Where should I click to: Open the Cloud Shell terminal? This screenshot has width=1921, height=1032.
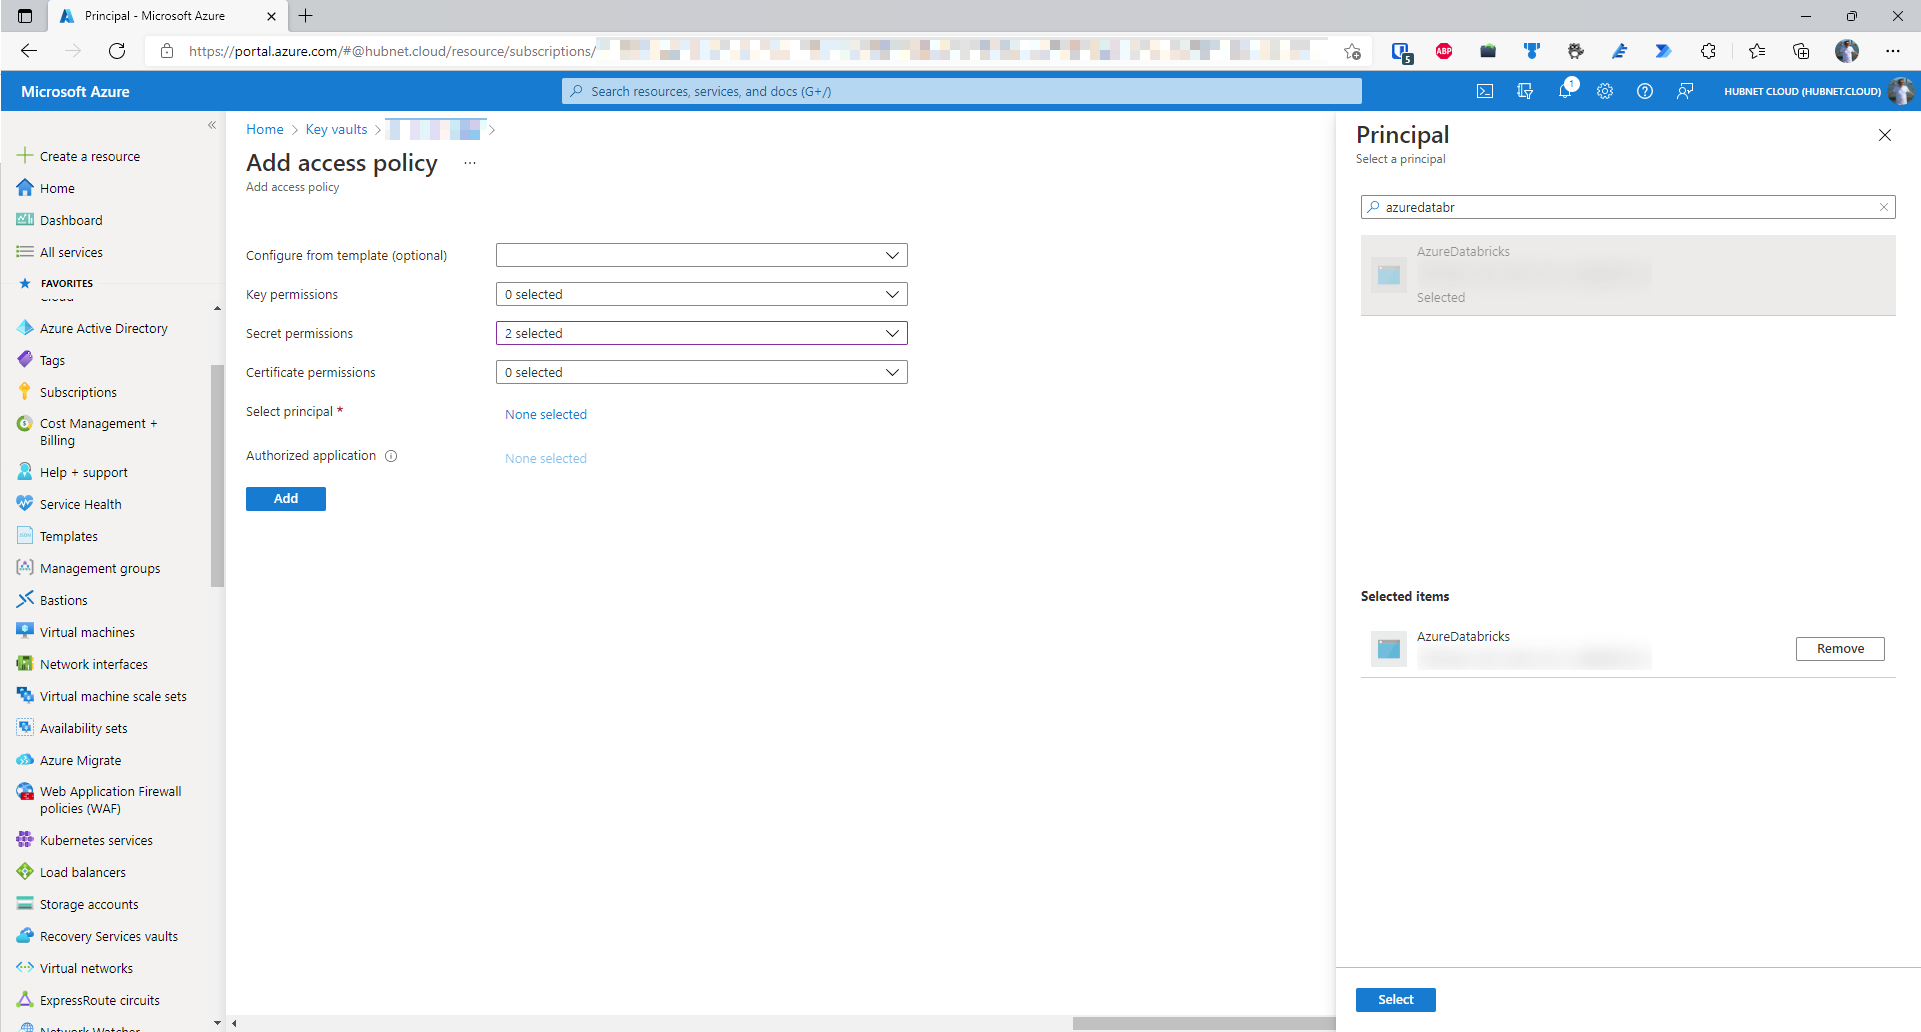point(1485,91)
